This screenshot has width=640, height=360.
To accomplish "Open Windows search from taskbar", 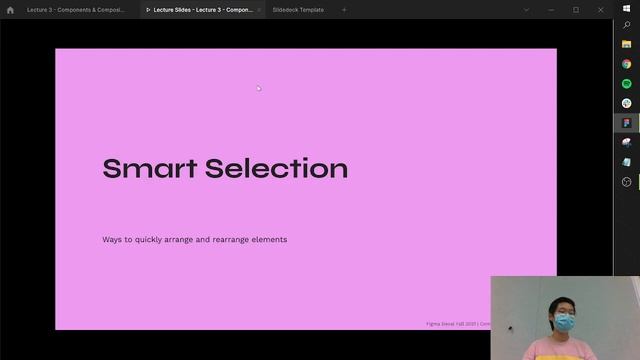I will [x=627, y=25].
